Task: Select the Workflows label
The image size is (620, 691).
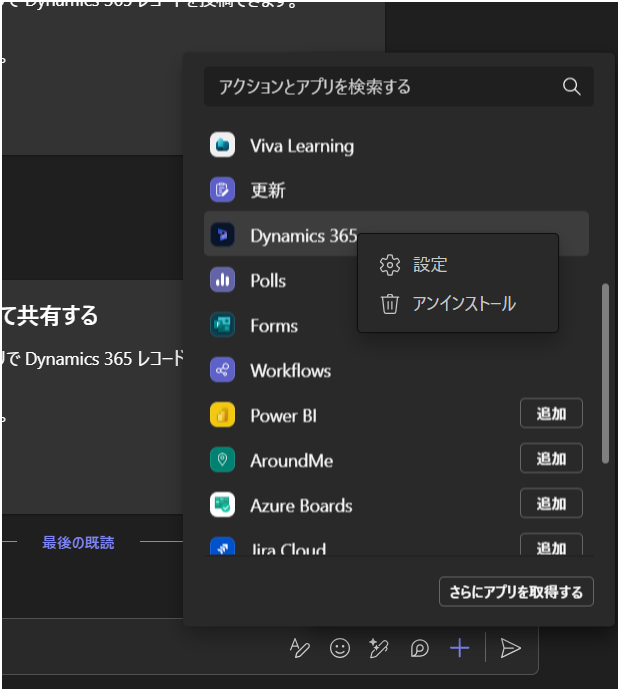Action: [x=290, y=371]
